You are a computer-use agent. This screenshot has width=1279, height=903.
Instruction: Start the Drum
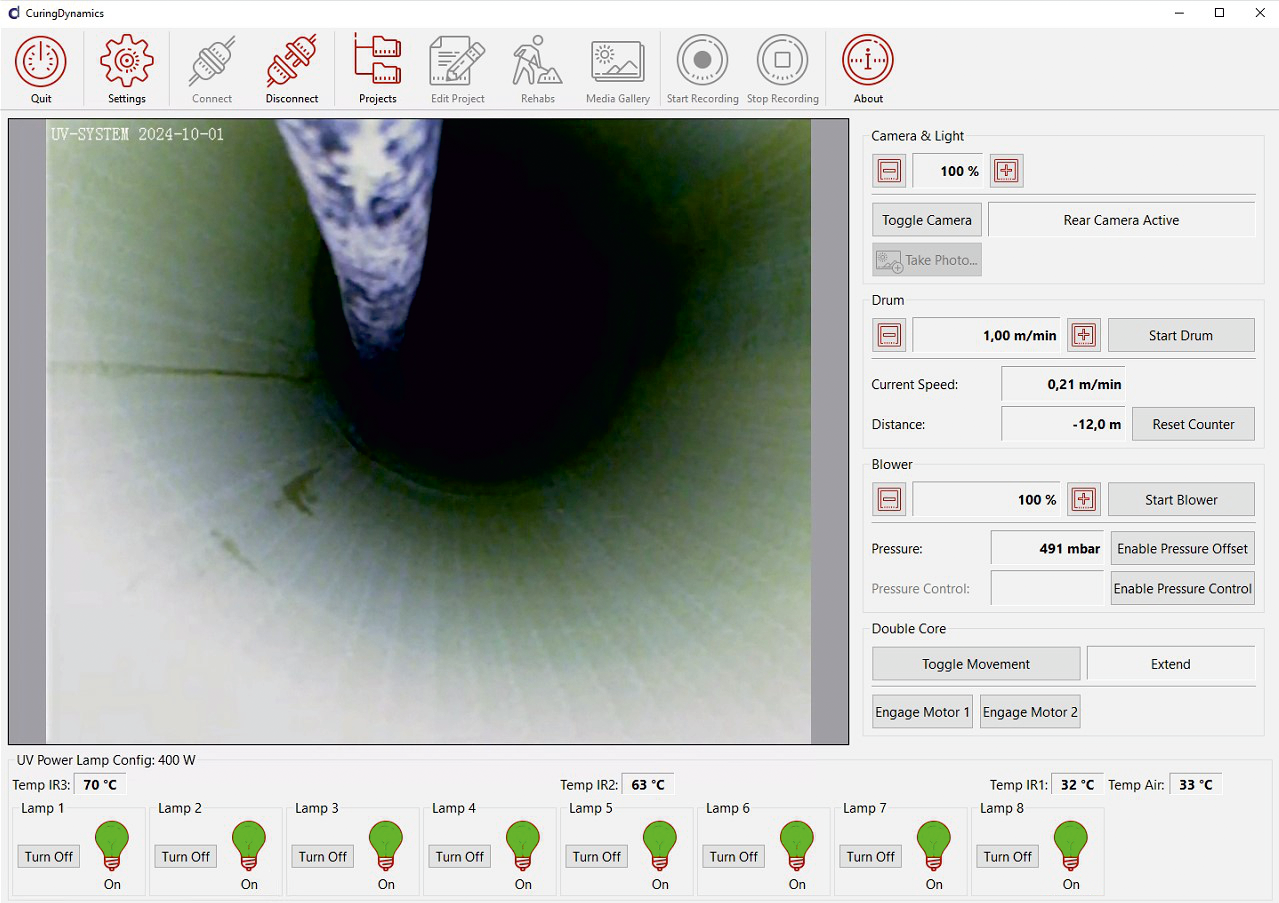(x=1180, y=335)
